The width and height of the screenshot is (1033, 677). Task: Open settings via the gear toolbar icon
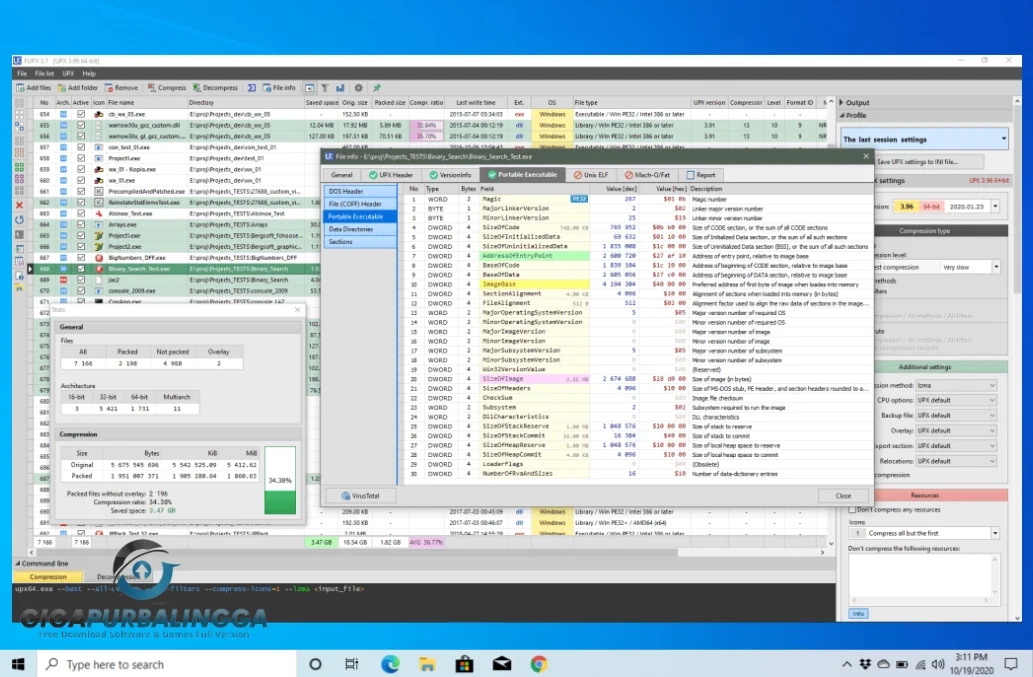tap(358, 88)
